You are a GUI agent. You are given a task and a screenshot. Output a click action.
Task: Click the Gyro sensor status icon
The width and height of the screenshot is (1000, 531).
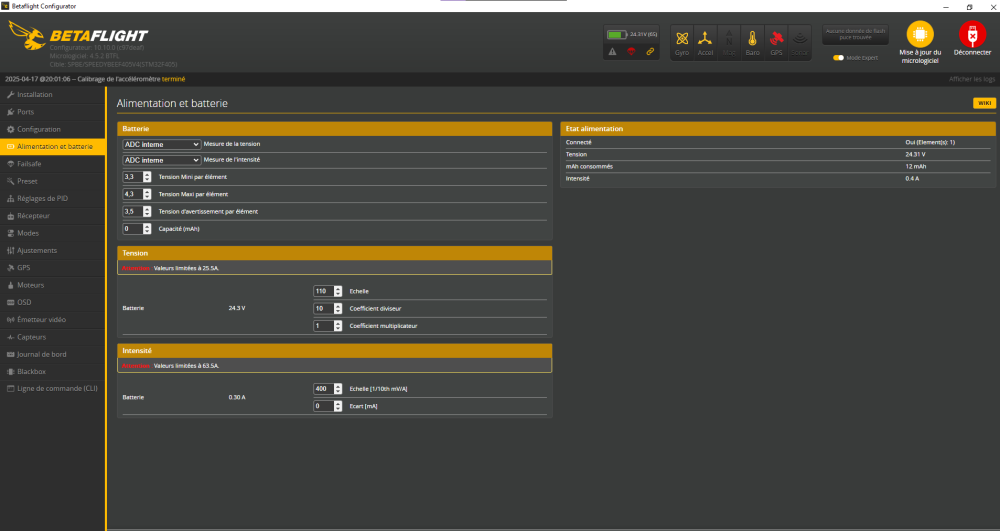tap(682, 40)
